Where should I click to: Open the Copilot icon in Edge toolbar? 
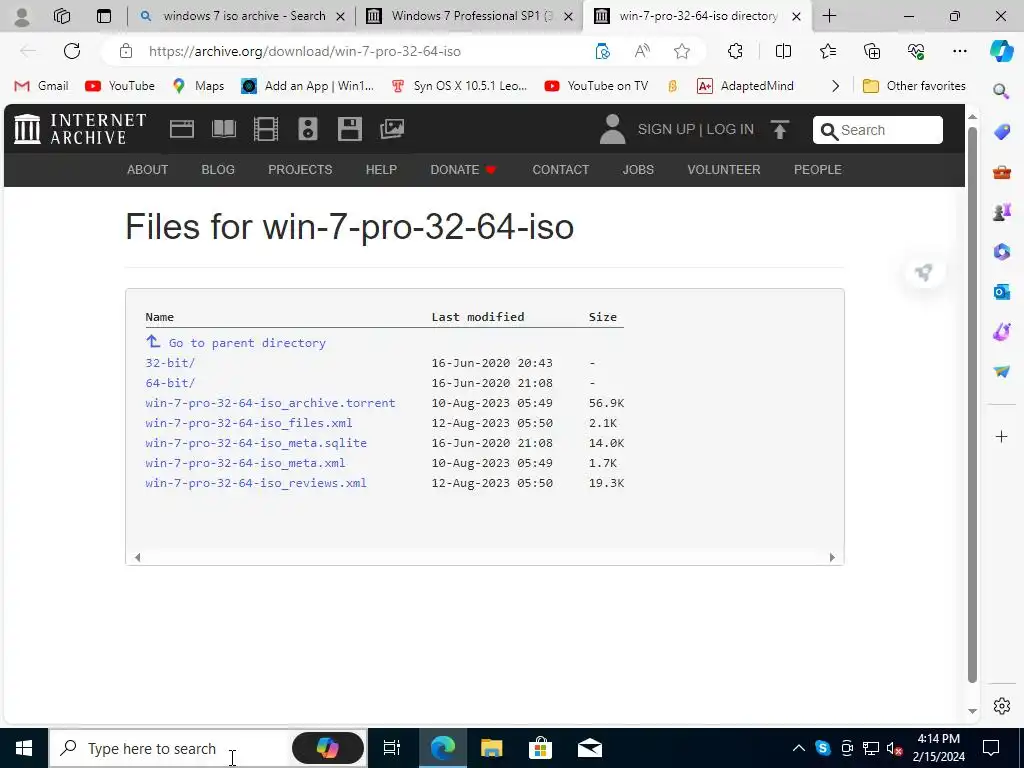pos(1001,51)
